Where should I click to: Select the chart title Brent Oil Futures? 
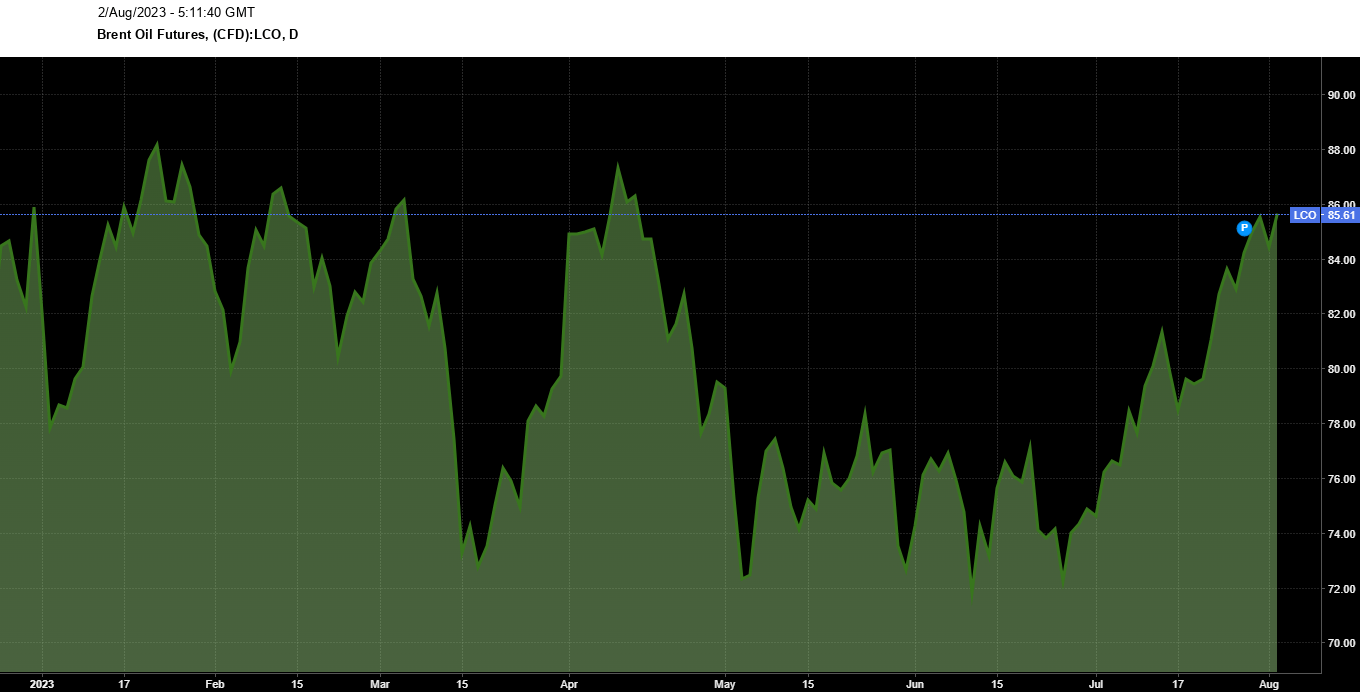point(197,35)
